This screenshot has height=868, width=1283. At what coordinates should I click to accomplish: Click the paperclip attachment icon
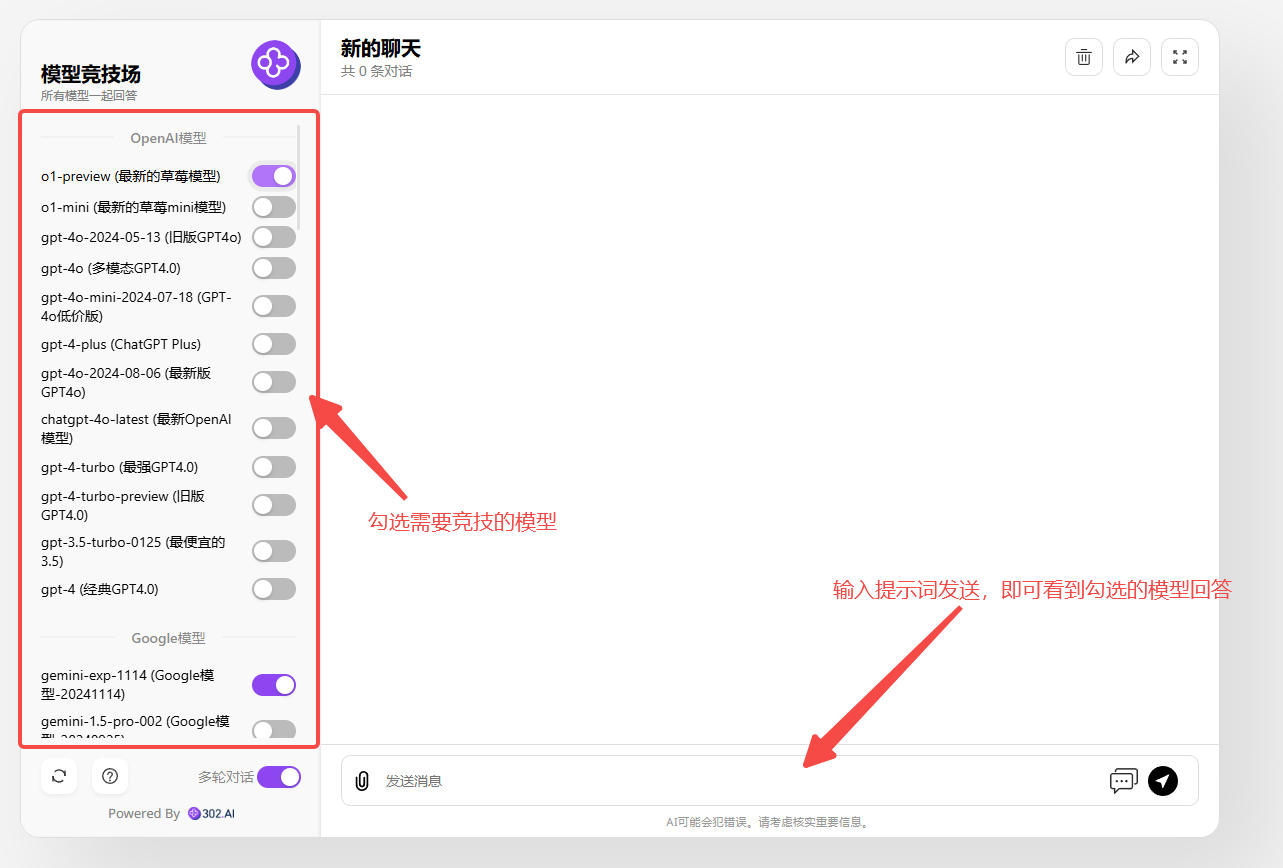pyautogui.click(x=362, y=781)
